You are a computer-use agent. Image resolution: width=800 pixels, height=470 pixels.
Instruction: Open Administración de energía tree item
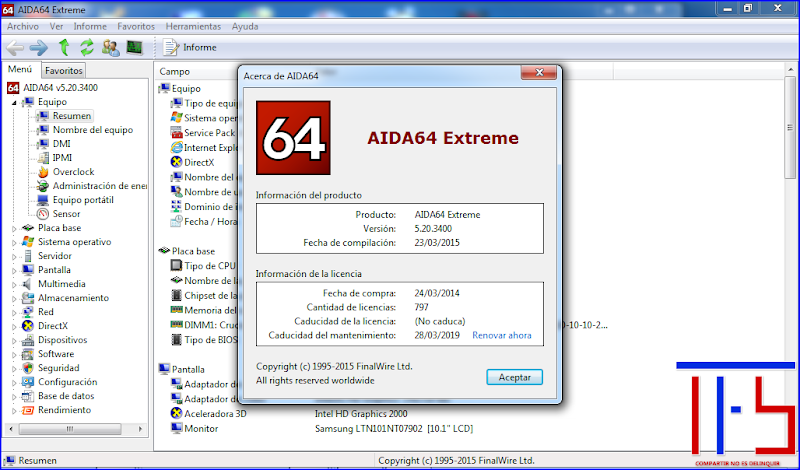99,186
